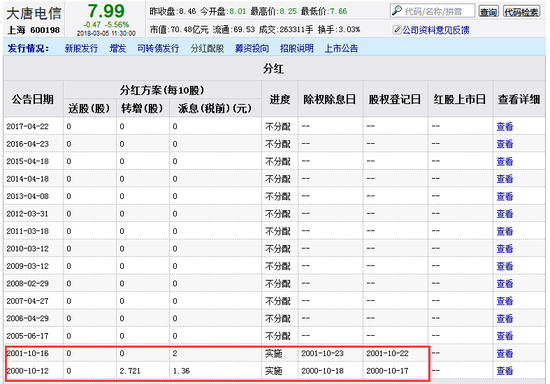View details for 2006-04-29 row

[505, 318]
